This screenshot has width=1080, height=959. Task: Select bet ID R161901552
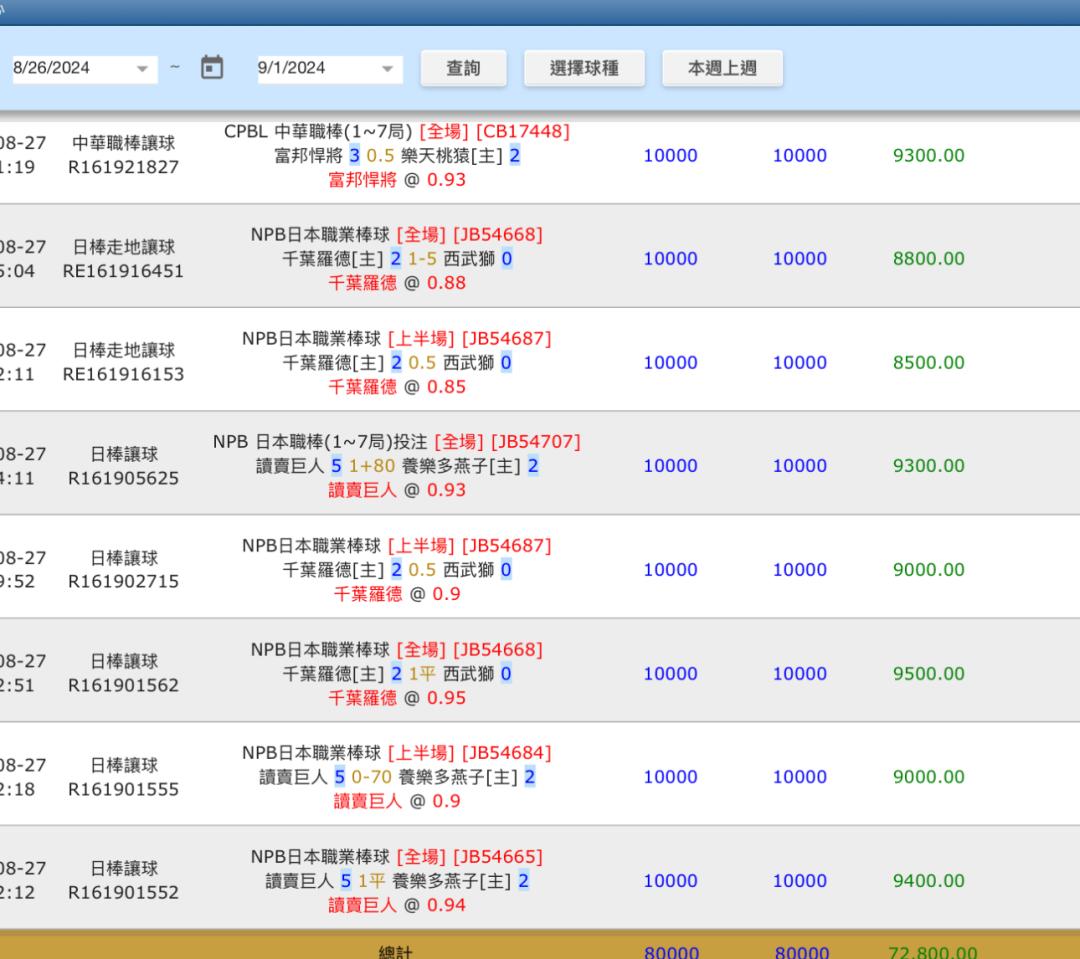tap(123, 893)
